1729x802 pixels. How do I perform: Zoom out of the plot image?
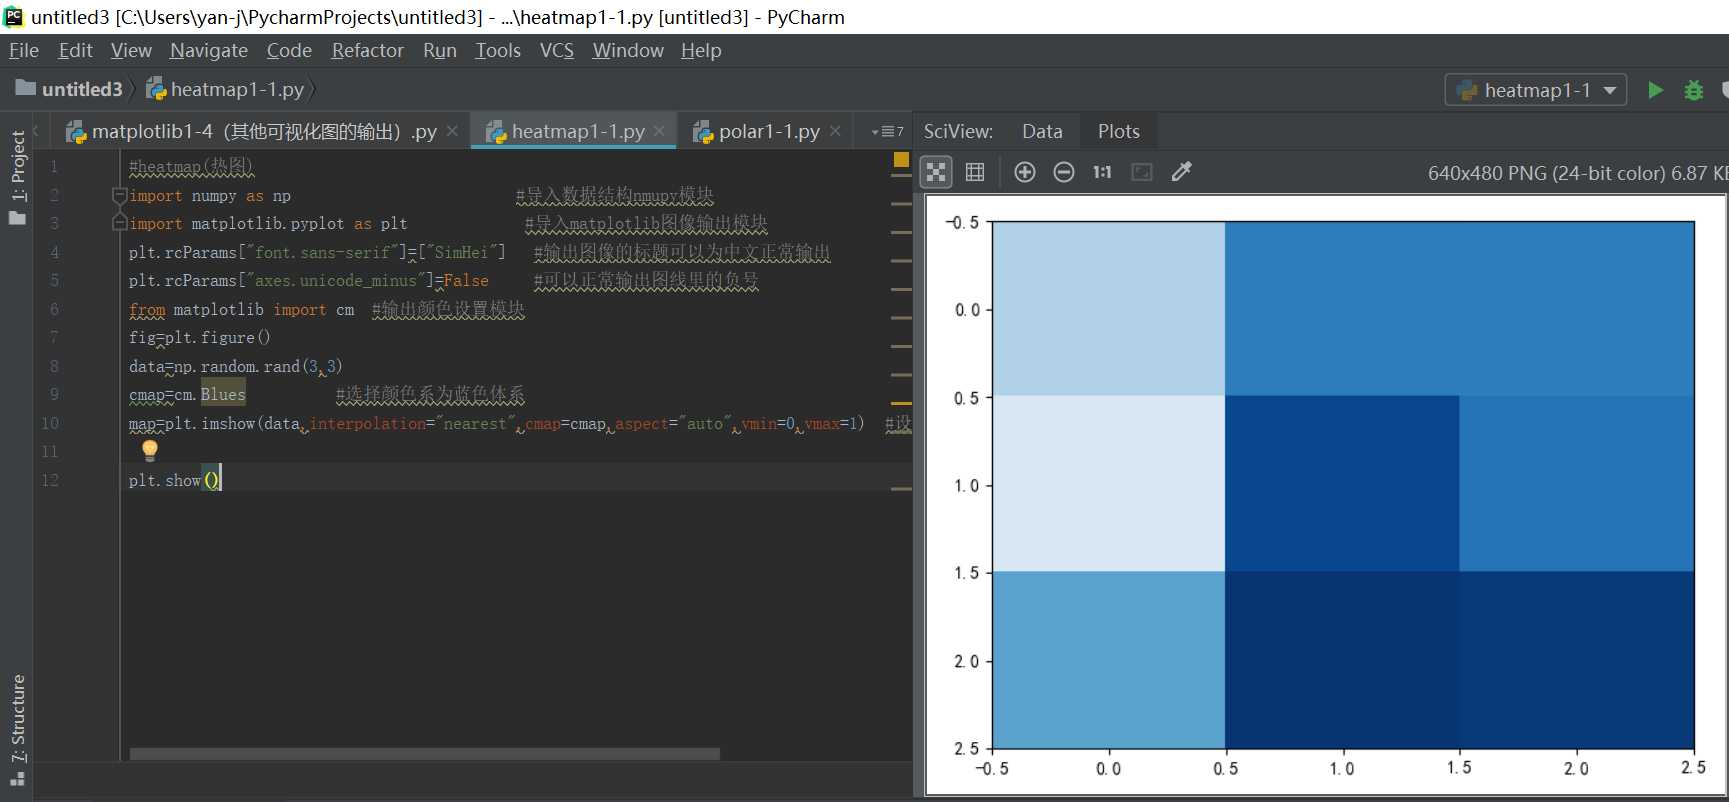pyautogui.click(x=1064, y=172)
